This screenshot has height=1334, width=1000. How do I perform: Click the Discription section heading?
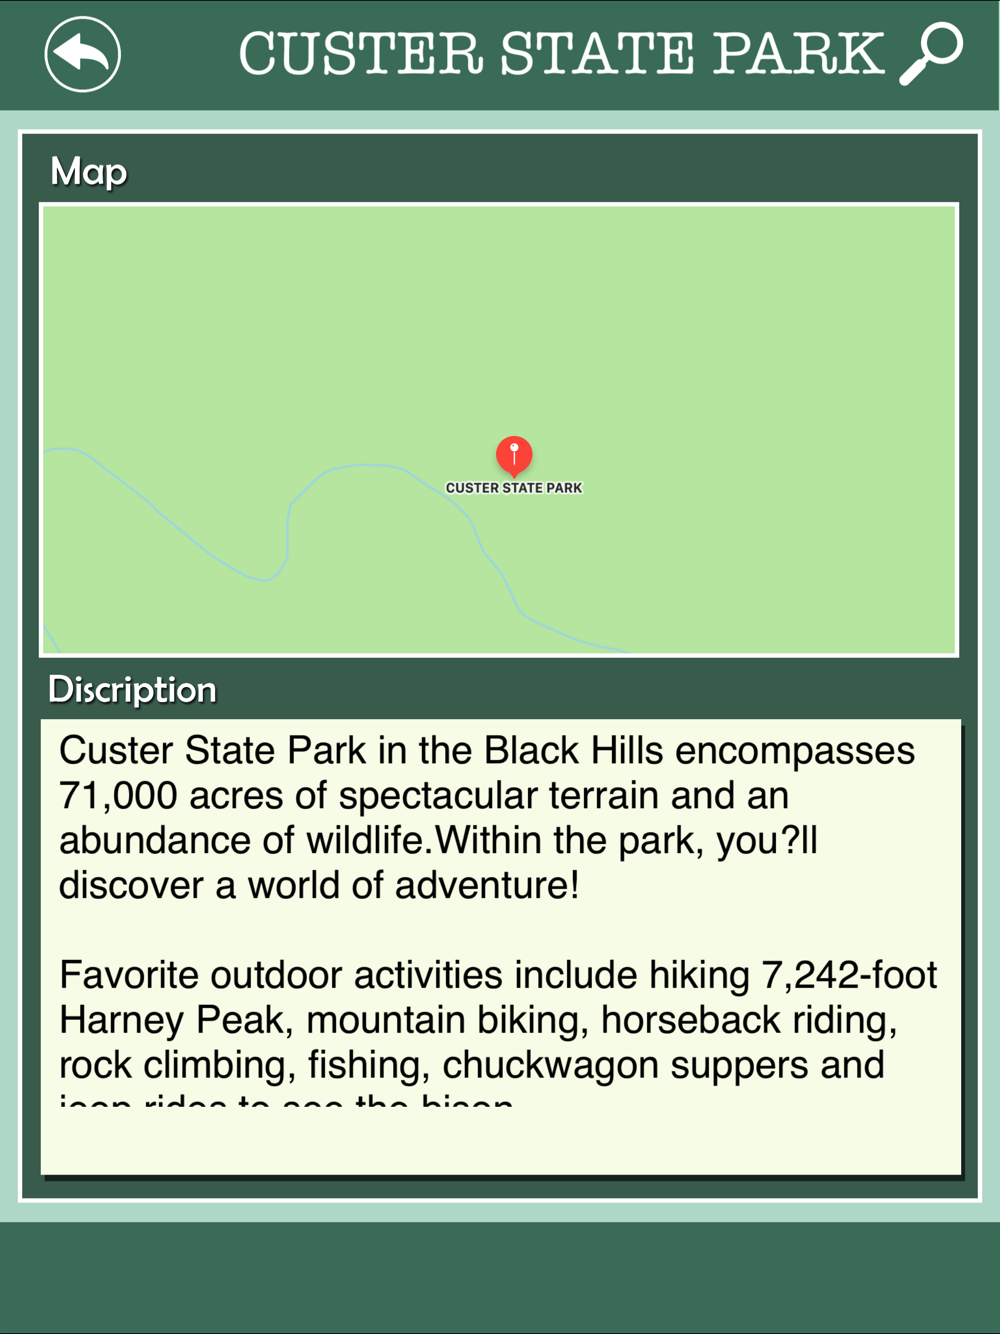click(132, 690)
